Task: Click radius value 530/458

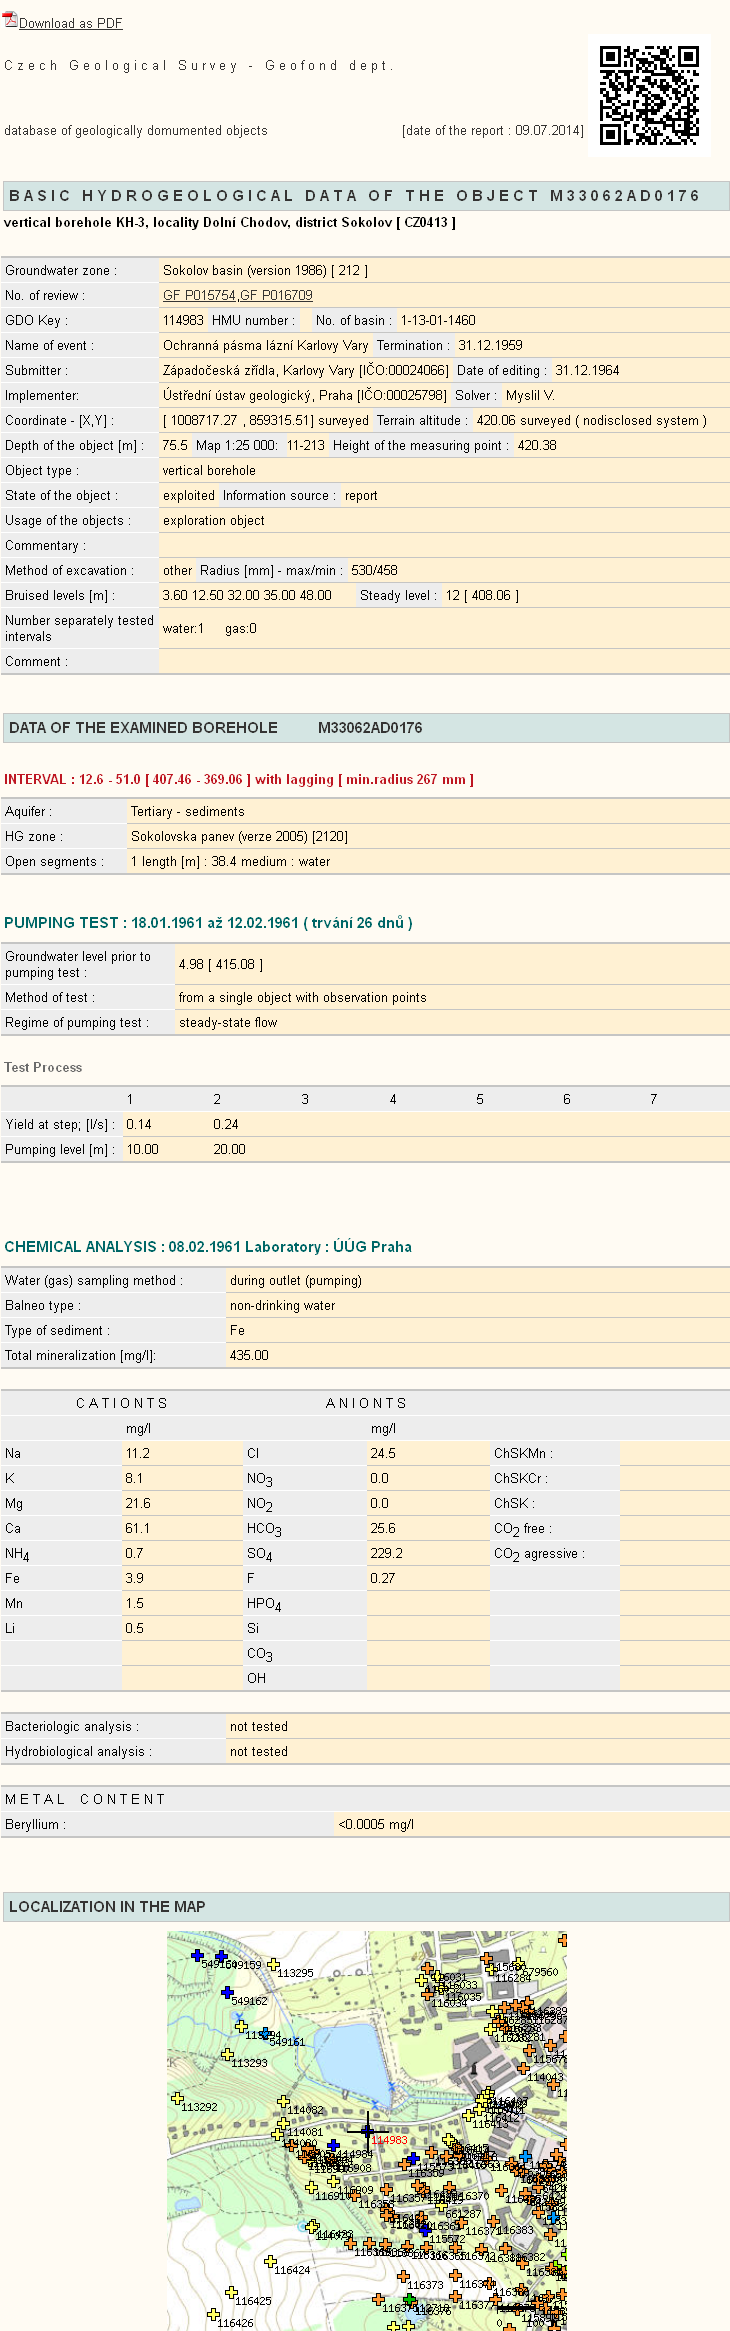Action: [374, 570]
